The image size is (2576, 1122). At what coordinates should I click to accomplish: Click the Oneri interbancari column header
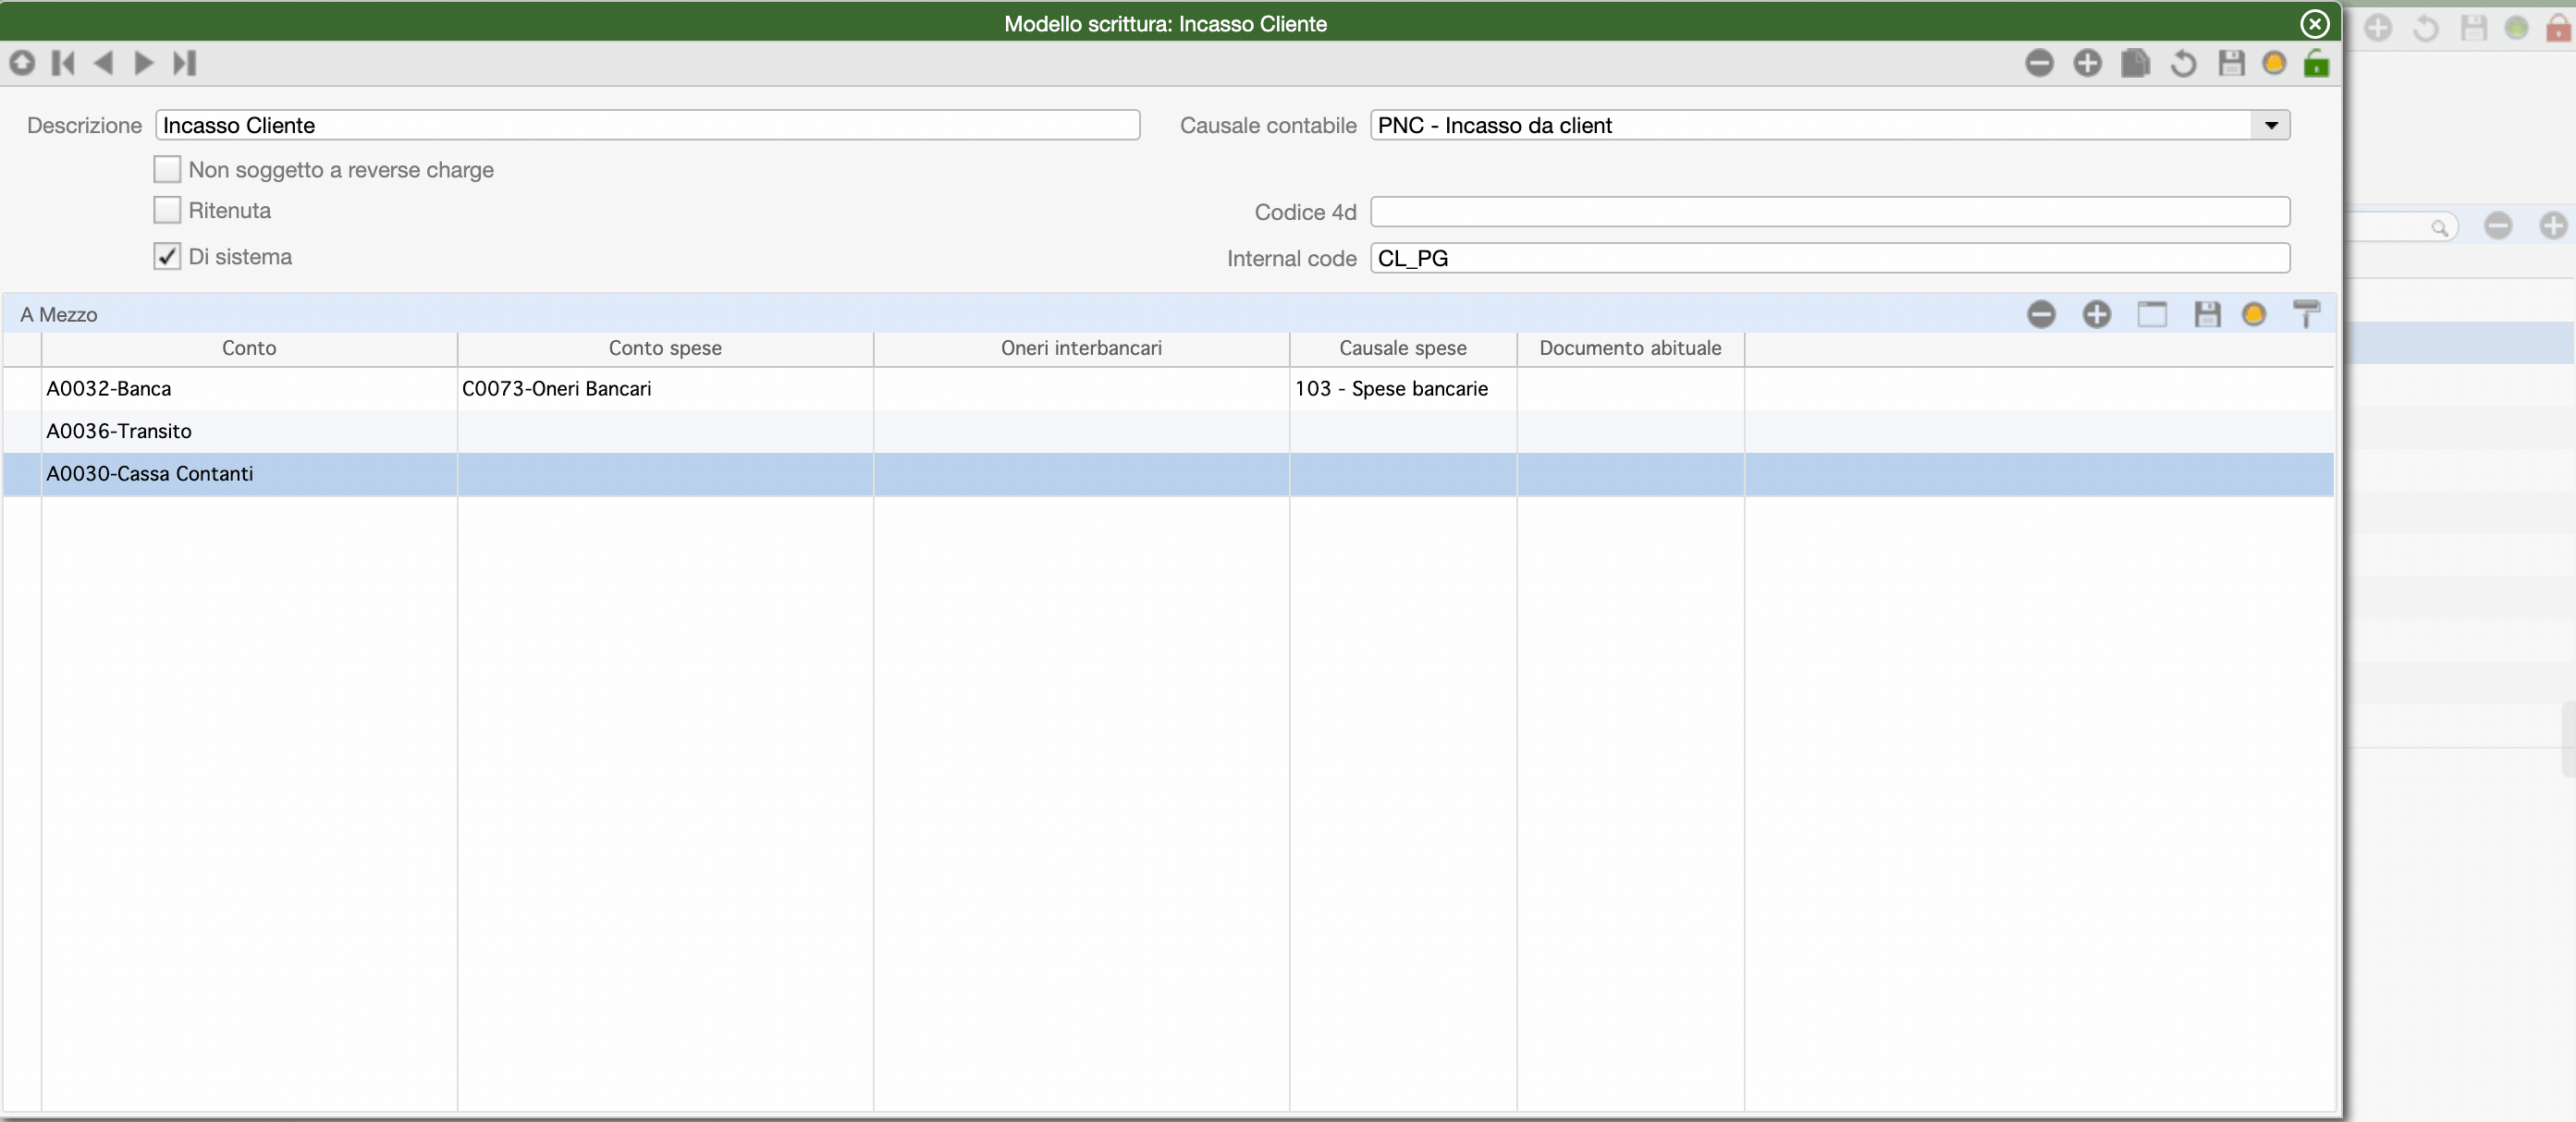[1081, 348]
